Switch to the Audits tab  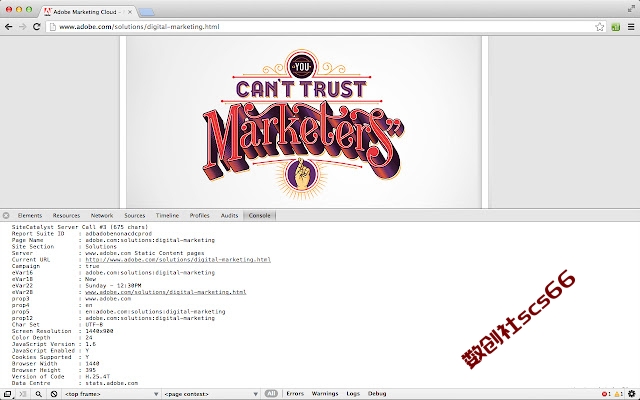(x=229, y=216)
